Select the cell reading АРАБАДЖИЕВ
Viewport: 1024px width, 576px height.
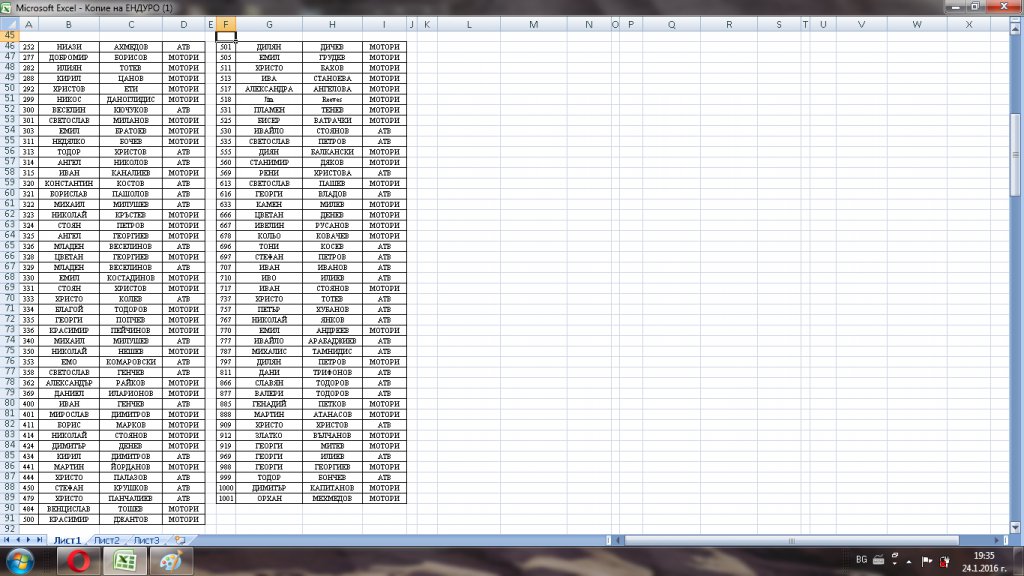[332, 341]
